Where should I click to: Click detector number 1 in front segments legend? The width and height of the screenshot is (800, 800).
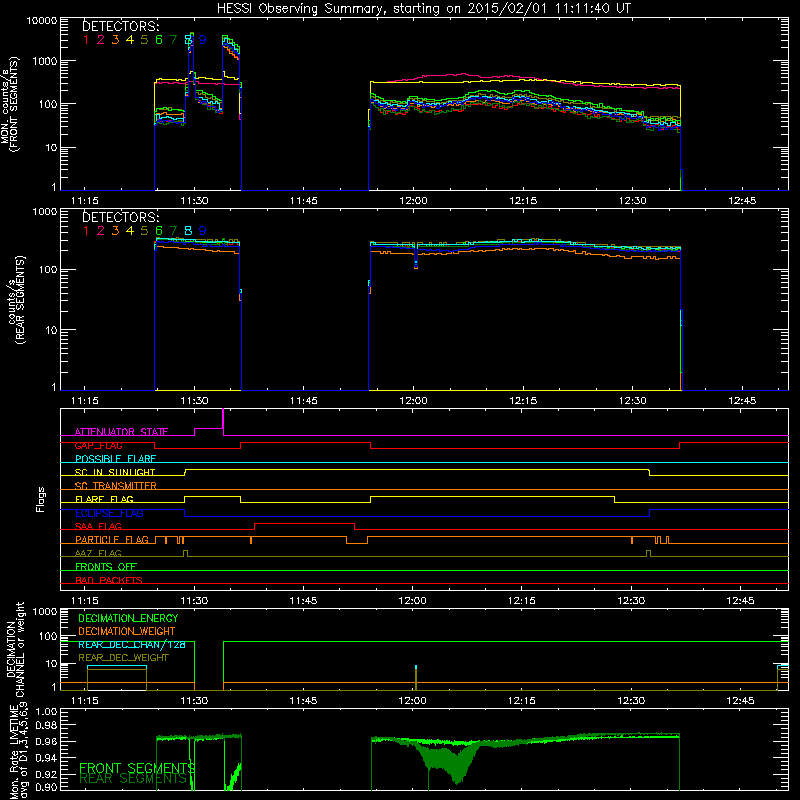[x=86, y=40]
